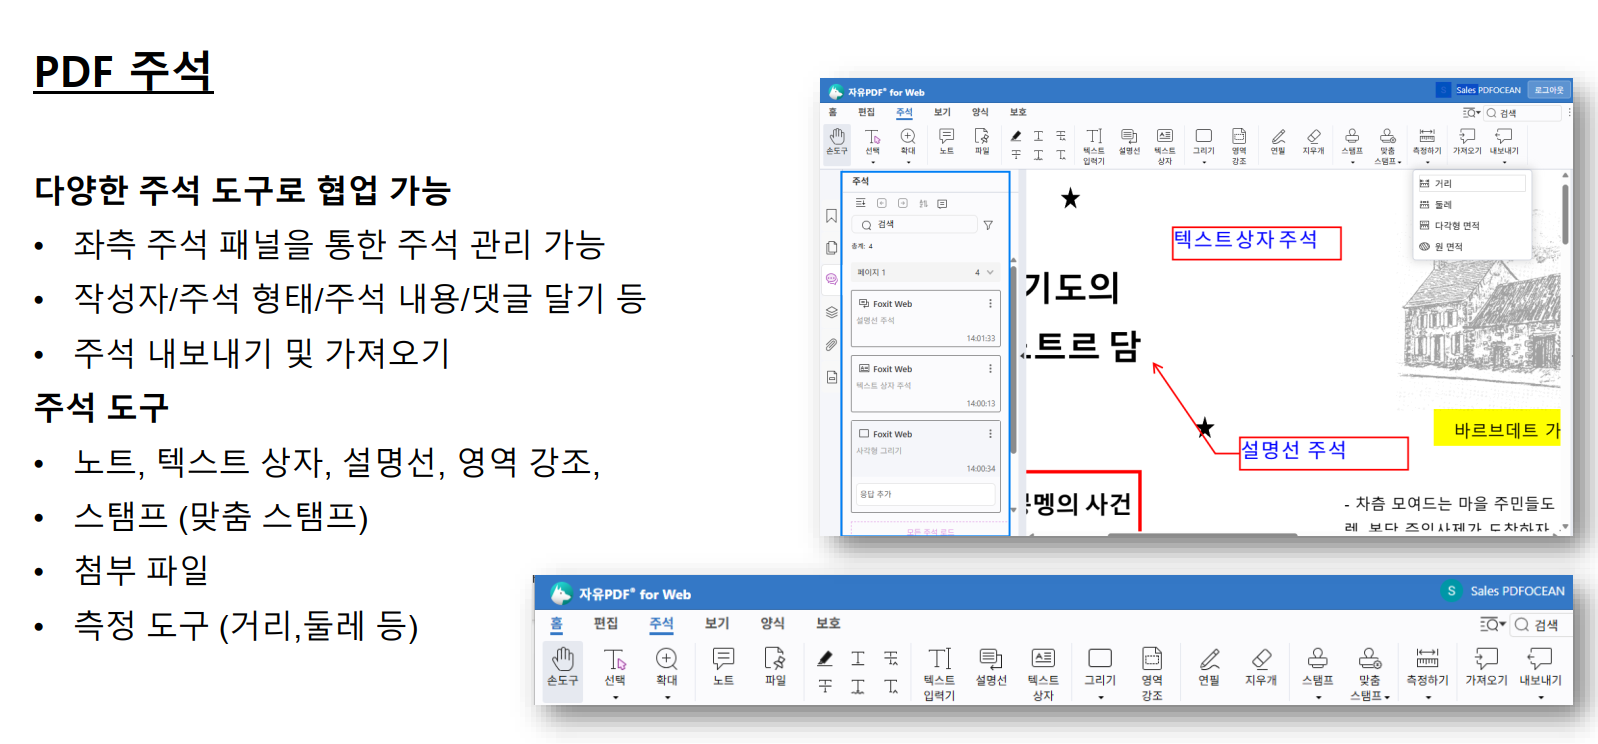The image size is (1598, 744).
Task: Choose the 확대 zoom tool in bottom toolbar
Action: (667, 667)
